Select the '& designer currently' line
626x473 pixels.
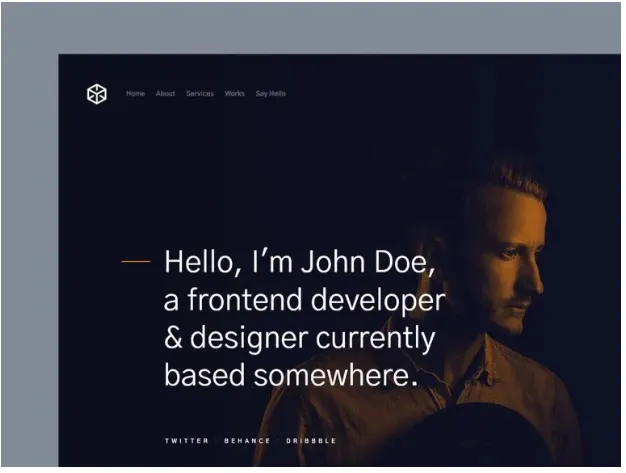pyautogui.click(x=299, y=338)
